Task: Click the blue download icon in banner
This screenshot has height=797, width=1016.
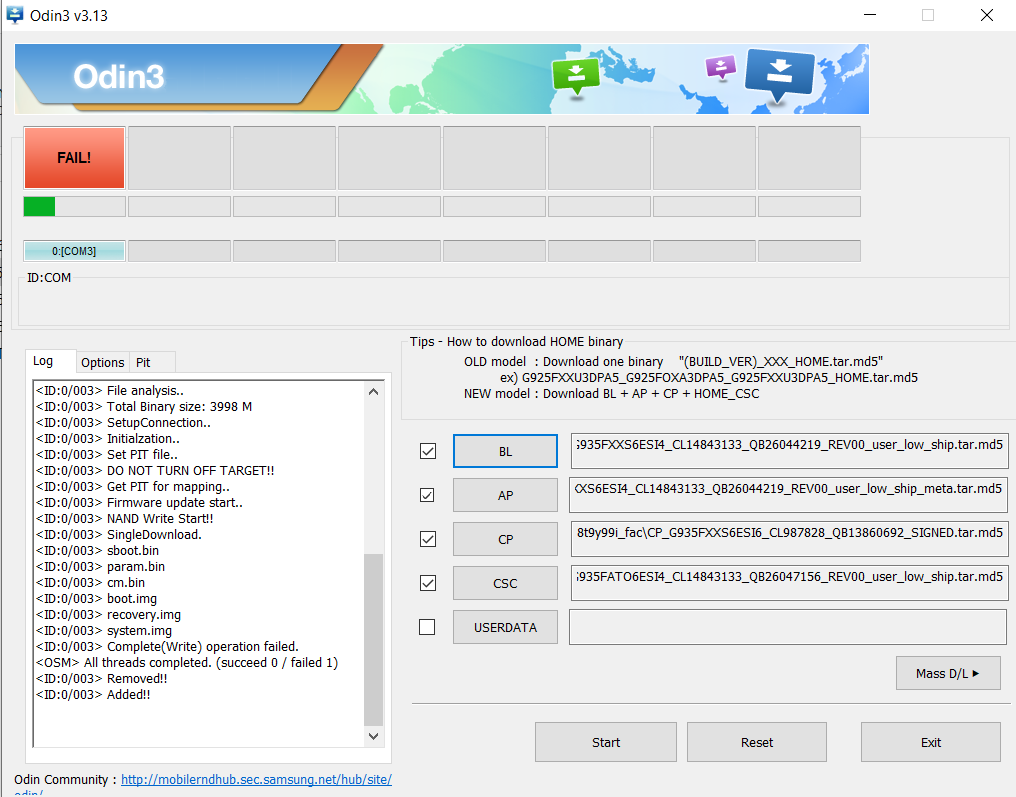Action: click(x=780, y=76)
